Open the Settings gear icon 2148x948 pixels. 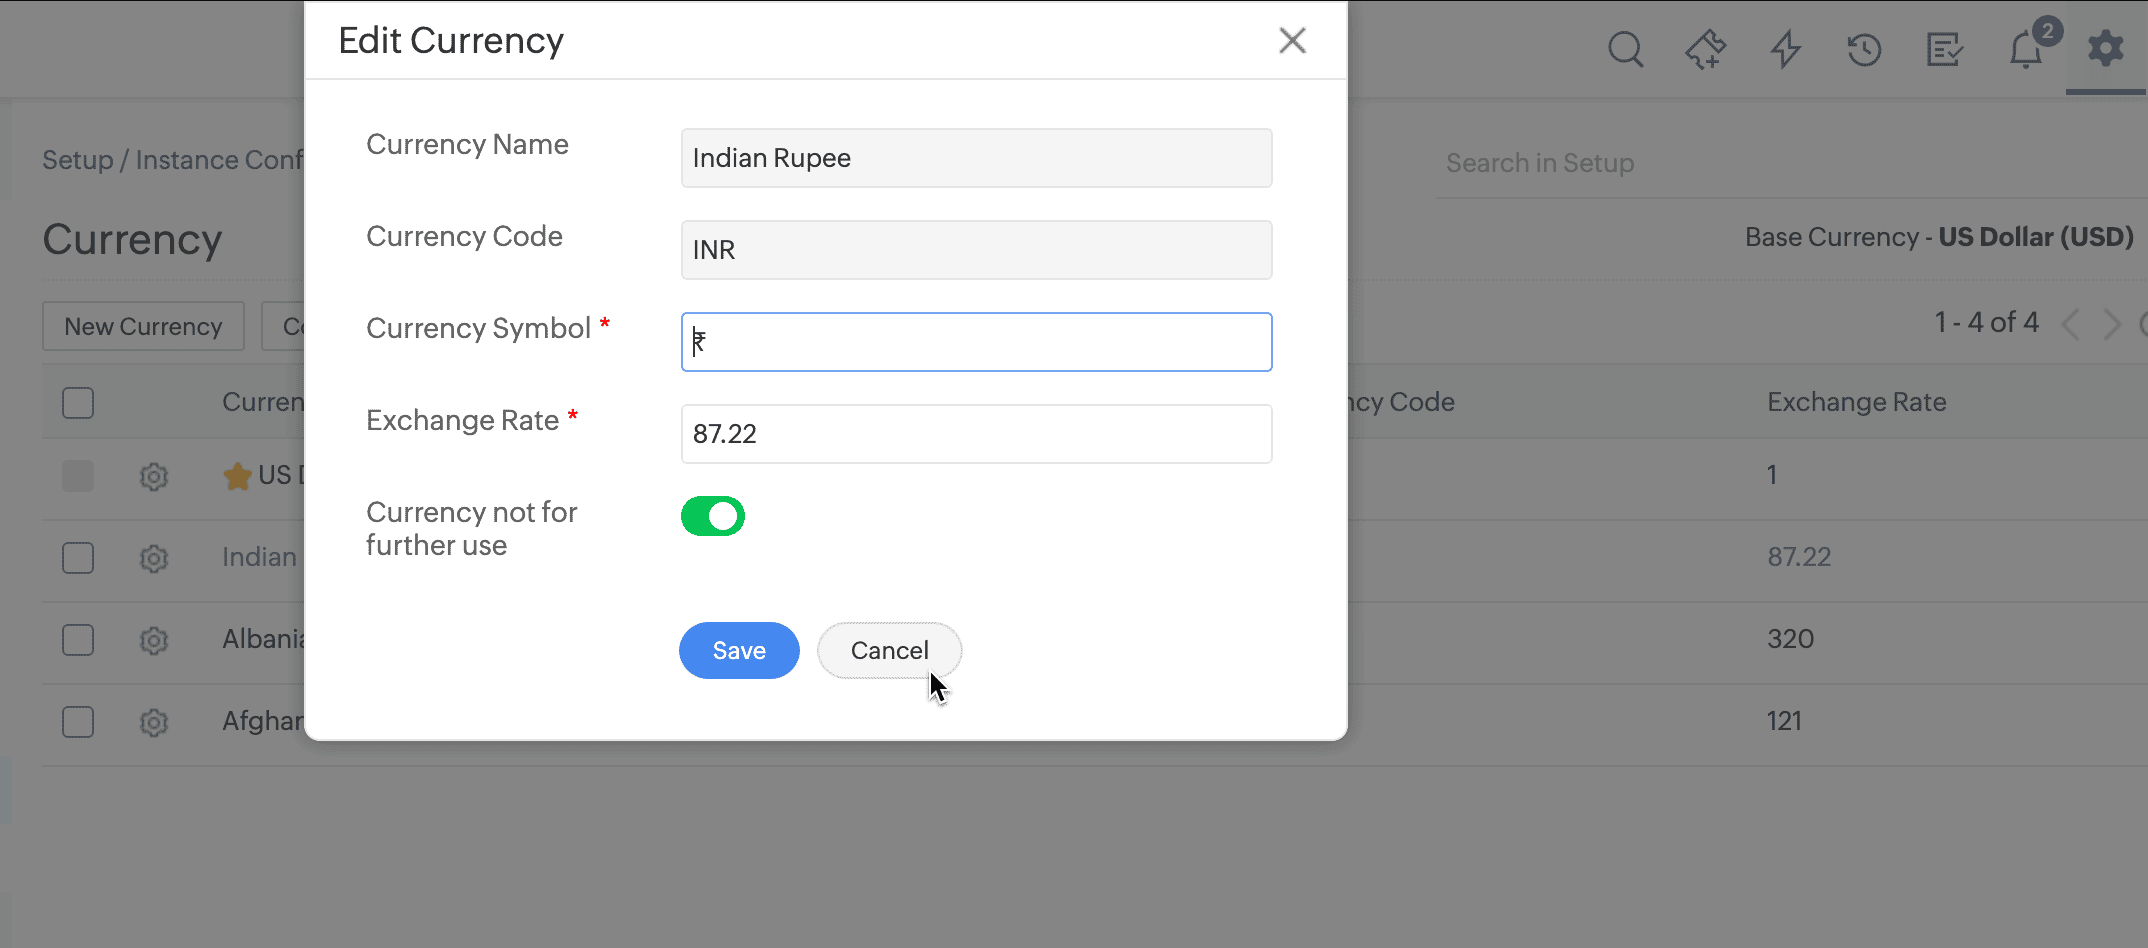[2105, 49]
